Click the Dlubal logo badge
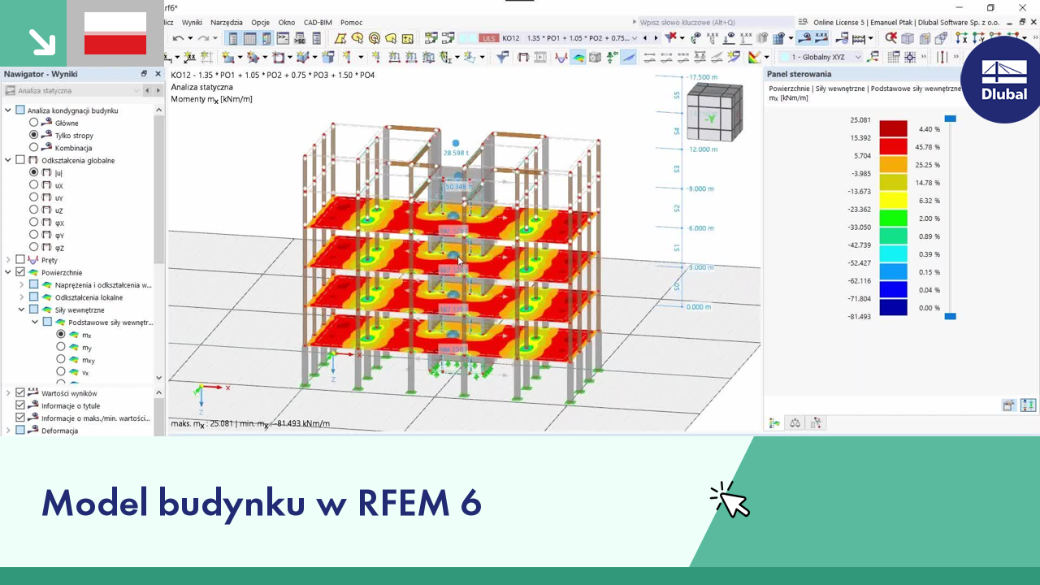This screenshot has height=585, width=1040. (x=1003, y=81)
